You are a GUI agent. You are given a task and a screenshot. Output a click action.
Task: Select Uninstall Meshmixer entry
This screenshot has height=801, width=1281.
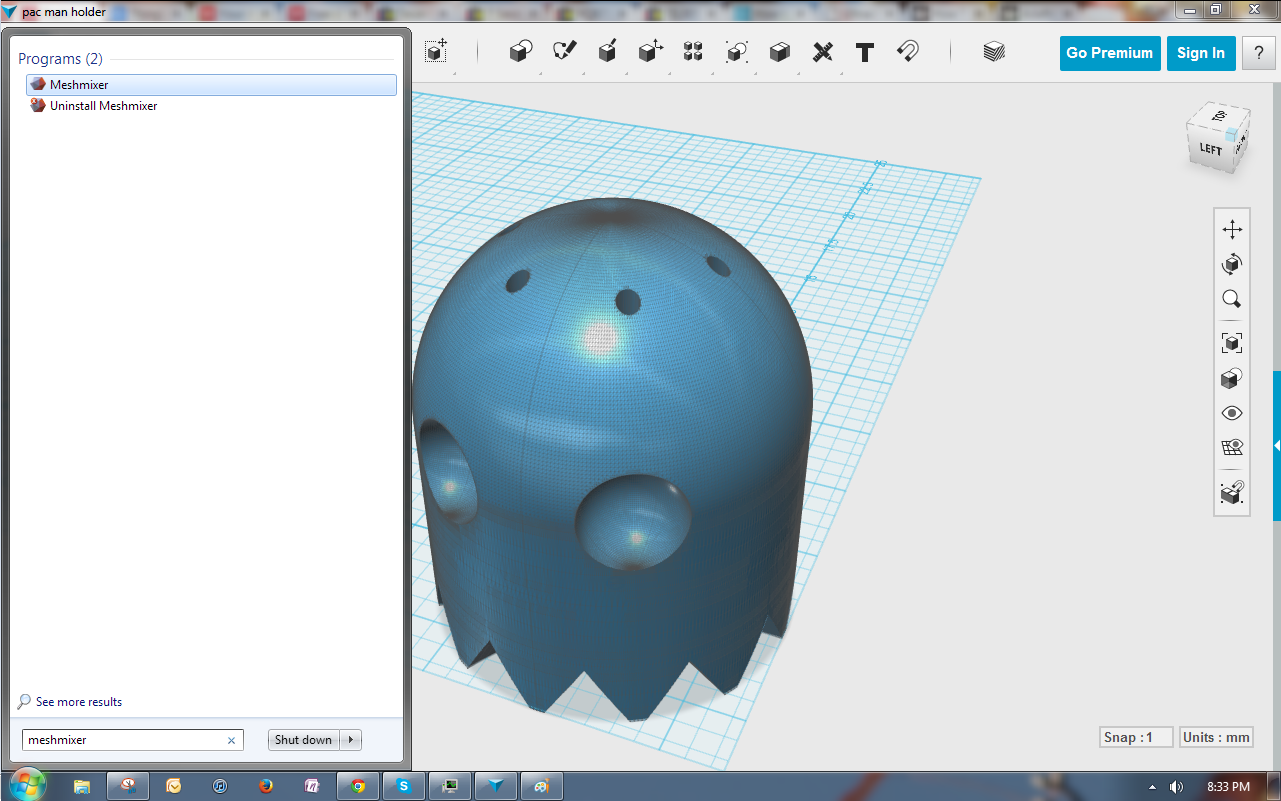click(103, 106)
